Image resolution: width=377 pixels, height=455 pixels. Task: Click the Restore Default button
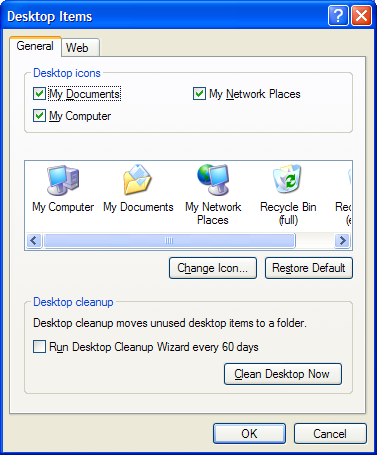pos(309,268)
